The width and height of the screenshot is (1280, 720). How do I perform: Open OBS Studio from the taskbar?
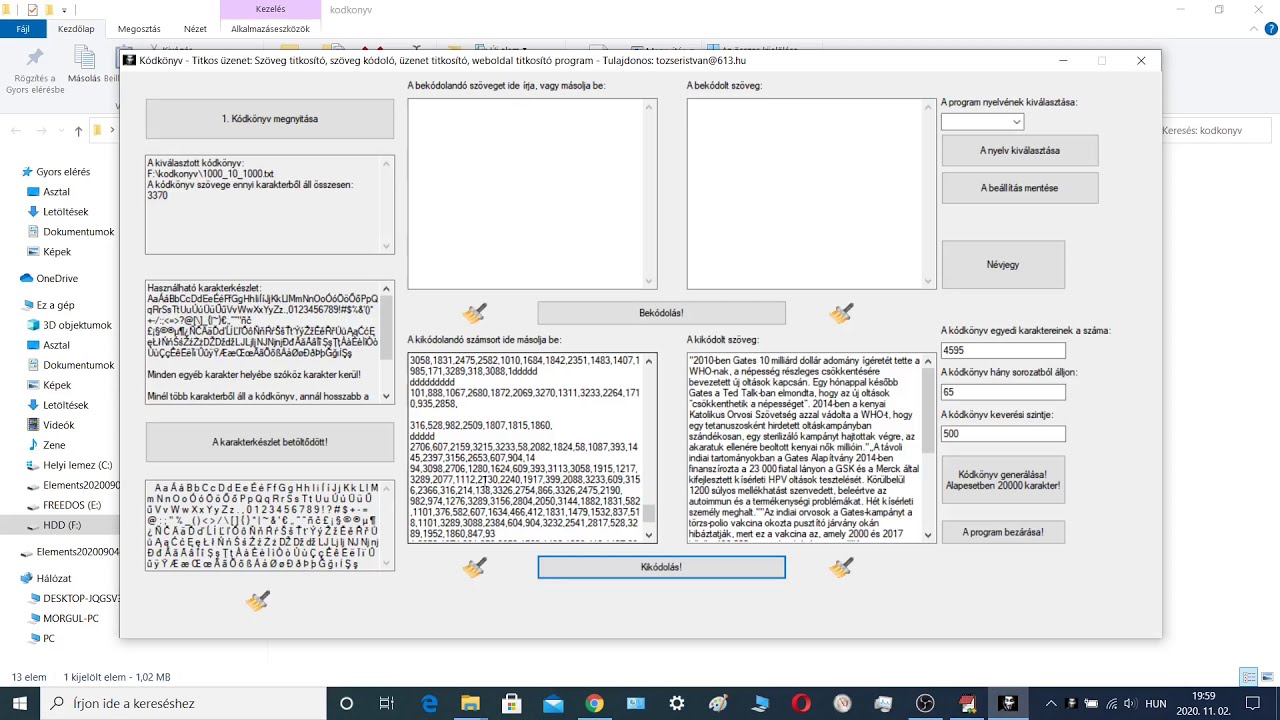(x=925, y=704)
